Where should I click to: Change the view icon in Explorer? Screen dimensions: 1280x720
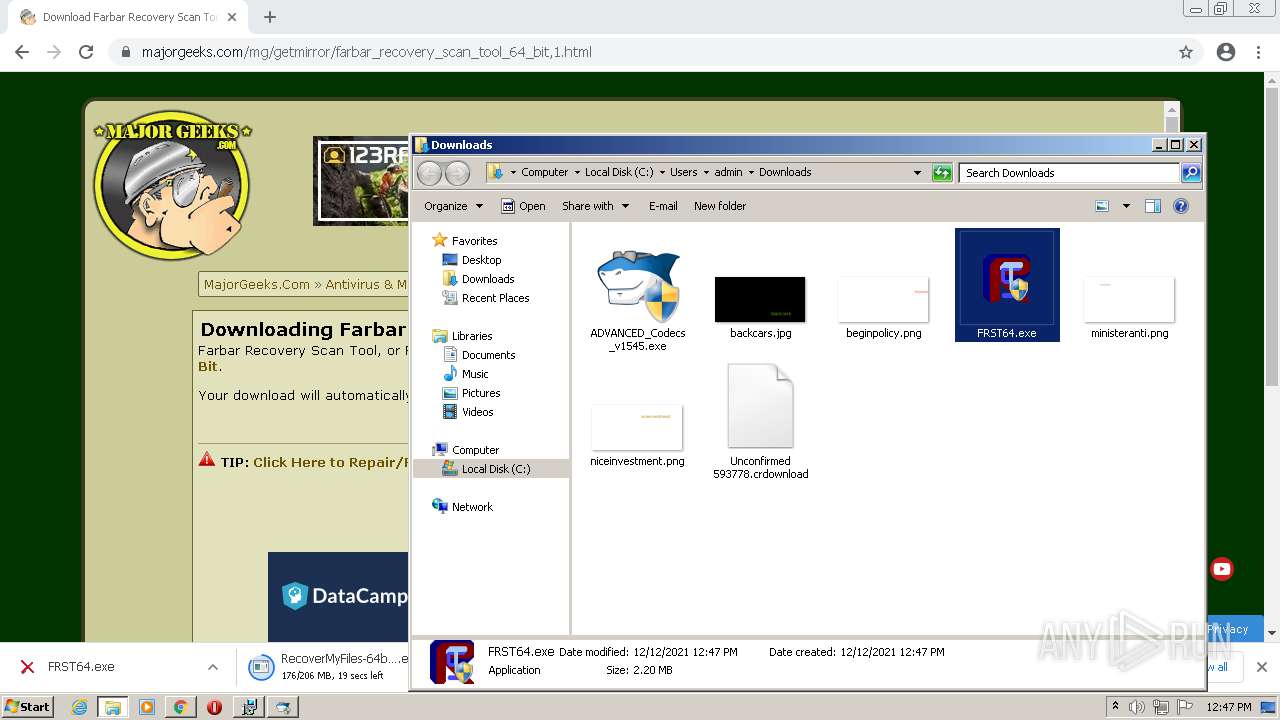coord(1102,206)
